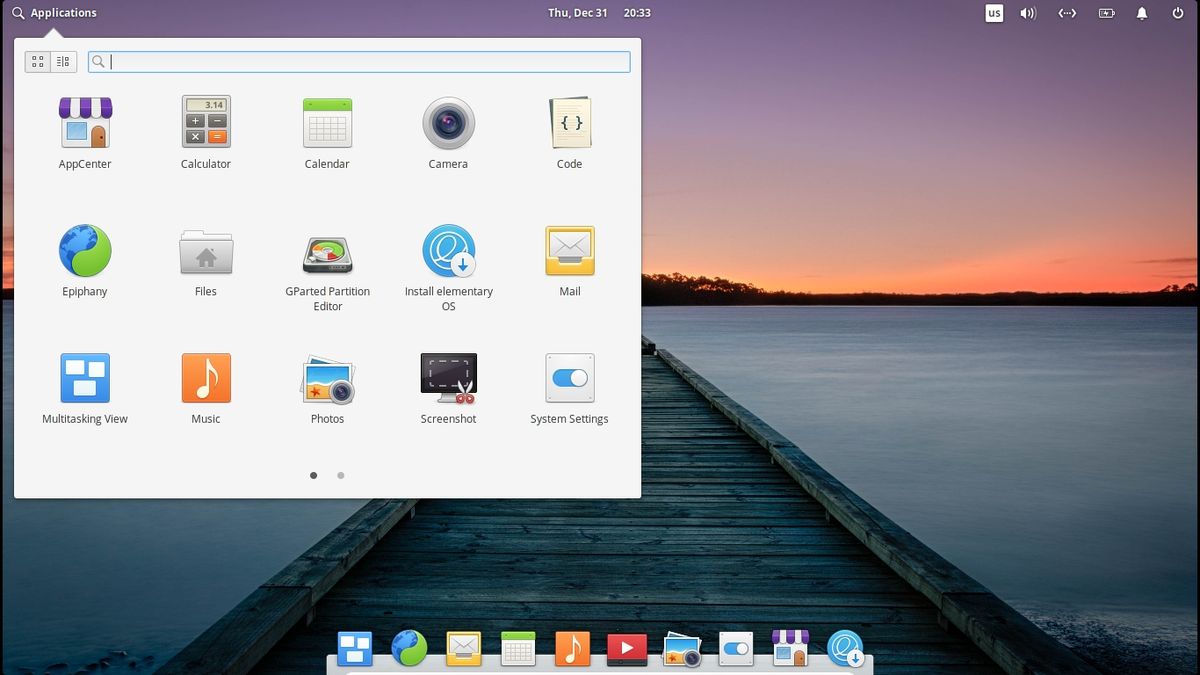Switch the launcher to list view
The image size is (1200, 675).
pos(63,61)
